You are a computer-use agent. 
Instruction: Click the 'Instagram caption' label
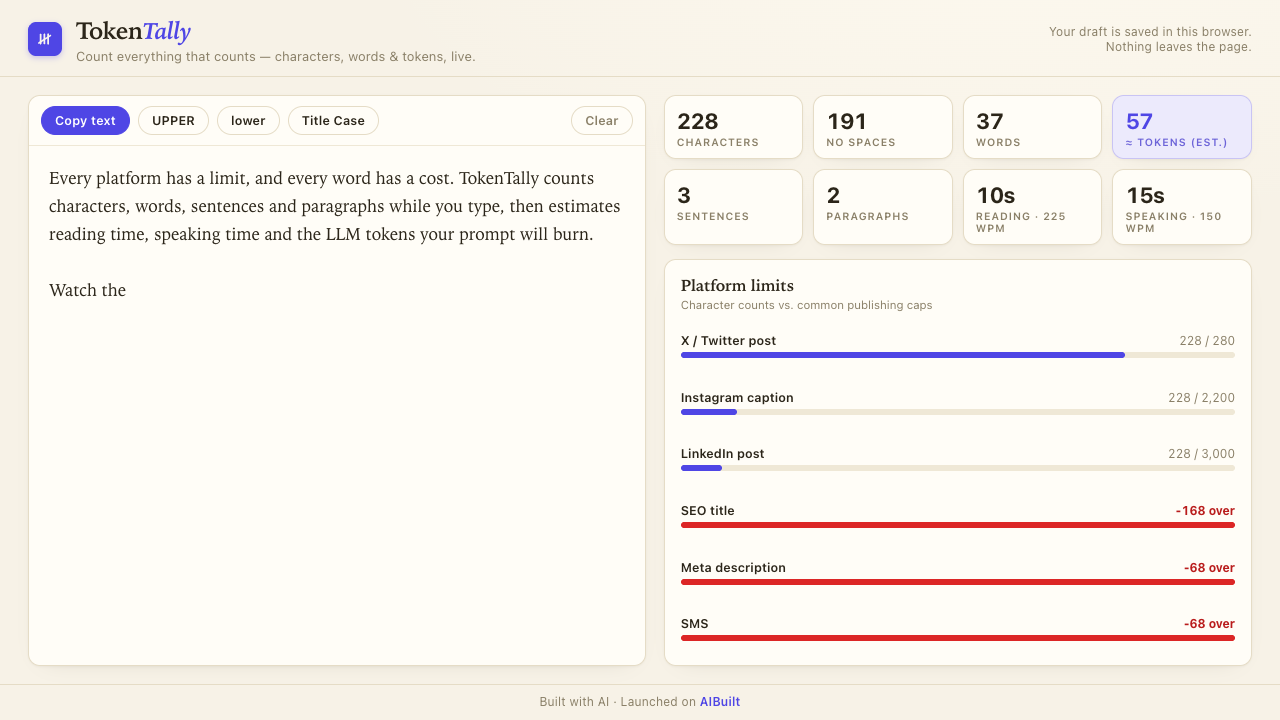click(737, 398)
